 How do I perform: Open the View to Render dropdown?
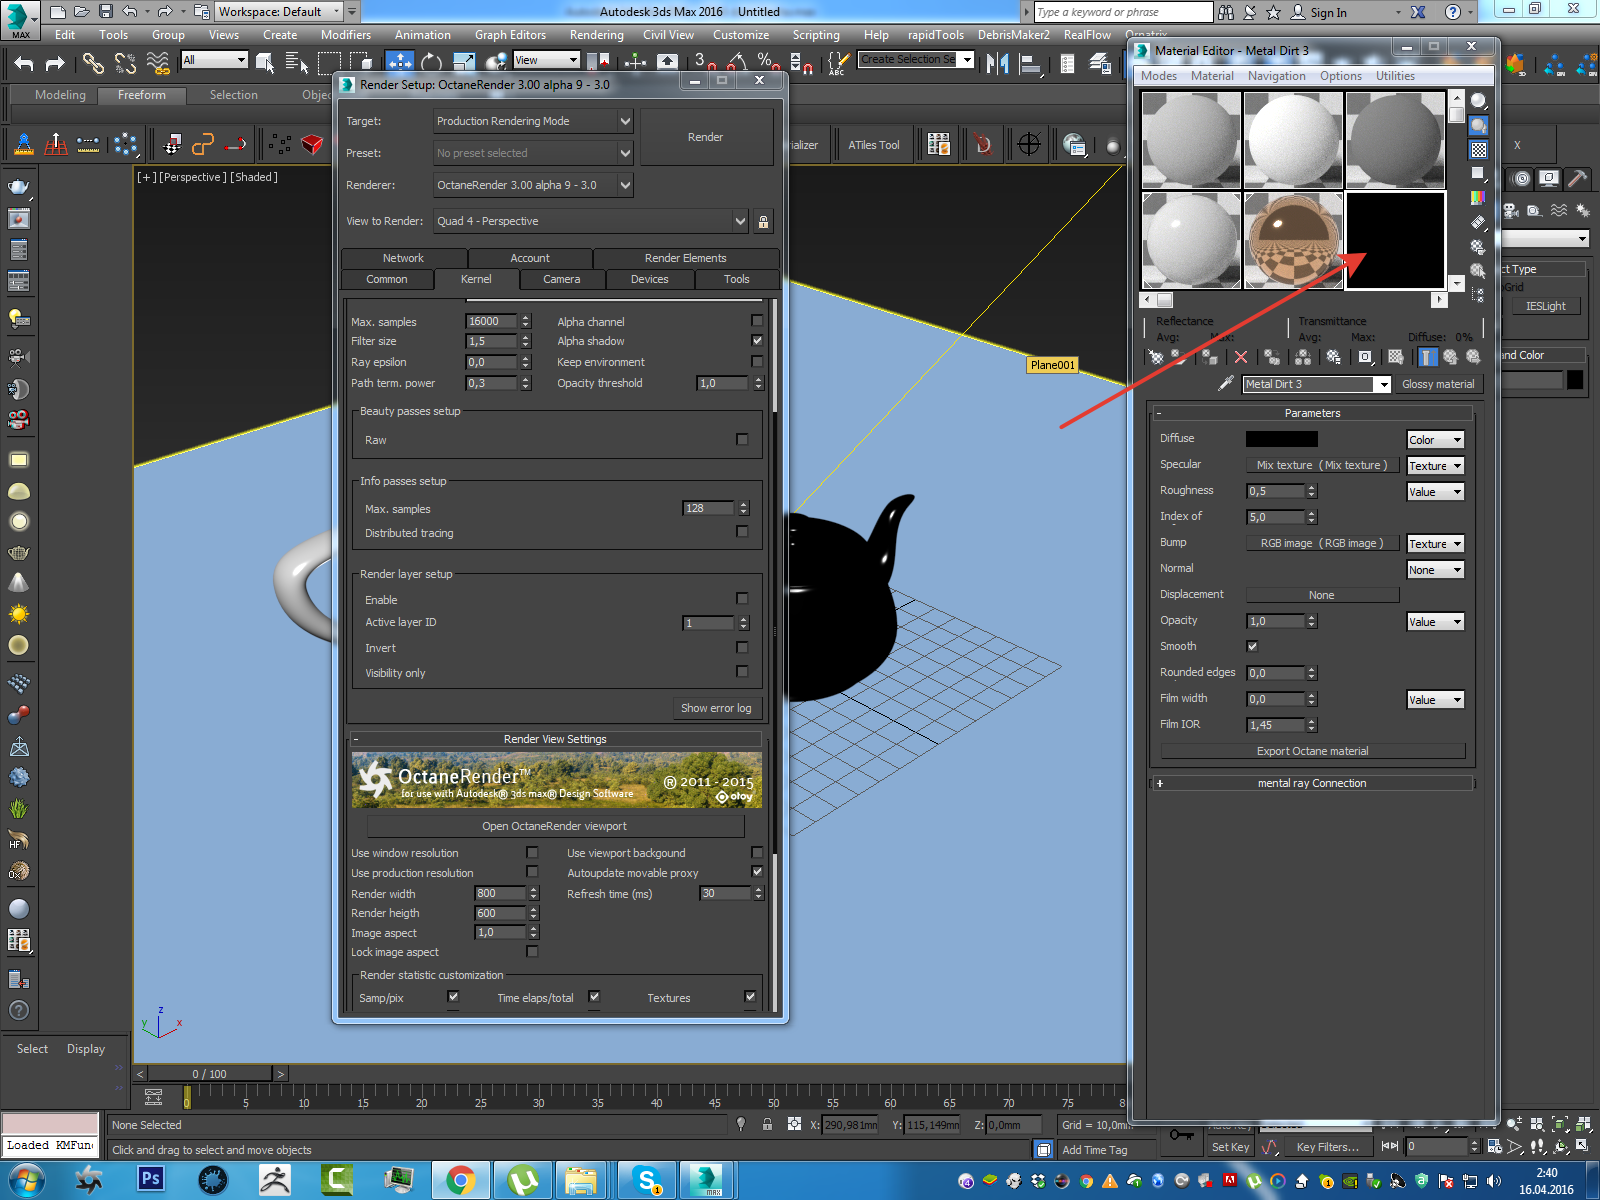pos(591,221)
